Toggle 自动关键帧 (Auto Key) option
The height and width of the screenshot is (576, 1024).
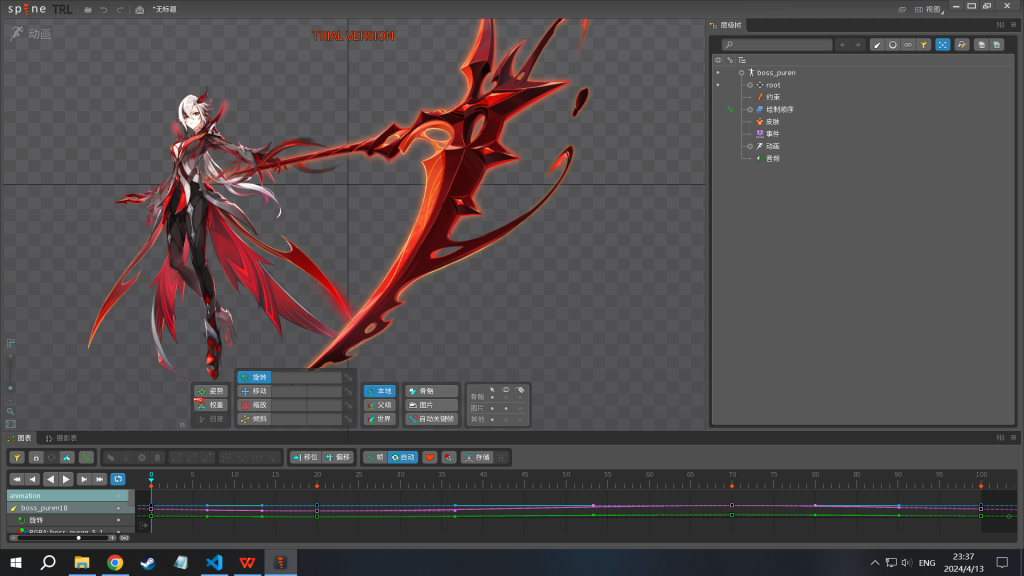[x=432, y=419]
